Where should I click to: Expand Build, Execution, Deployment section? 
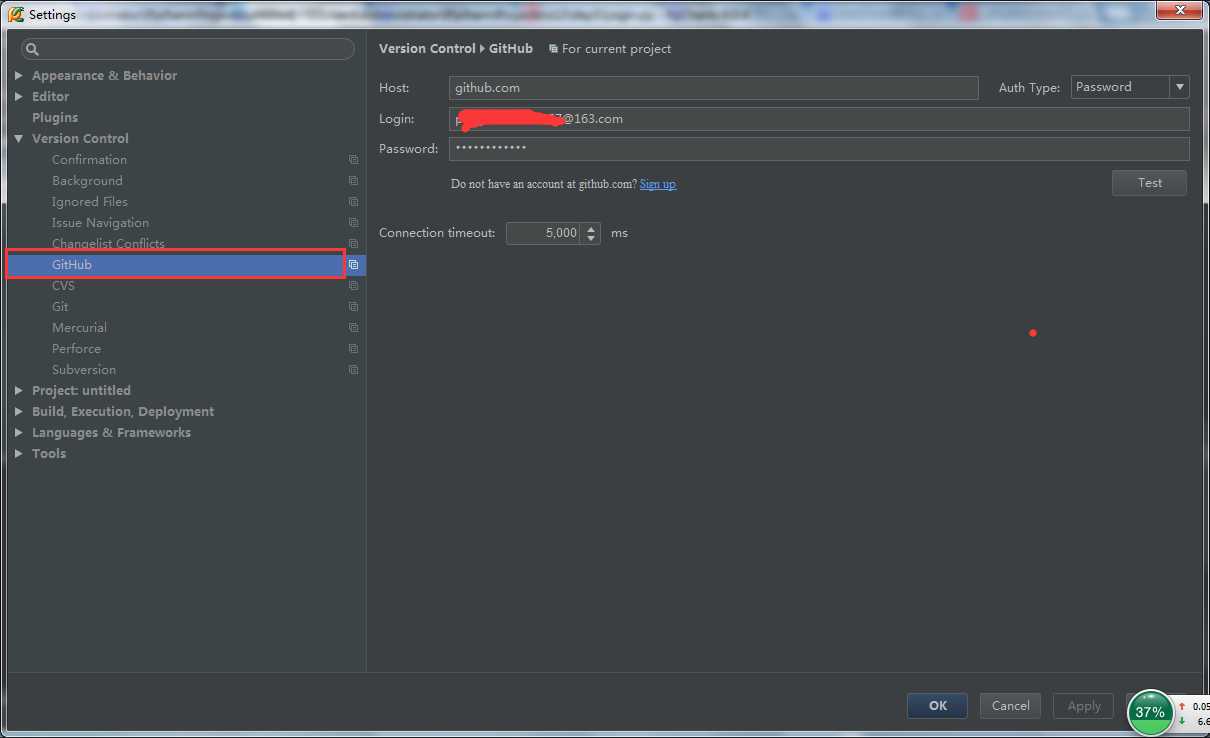point(19,411)
